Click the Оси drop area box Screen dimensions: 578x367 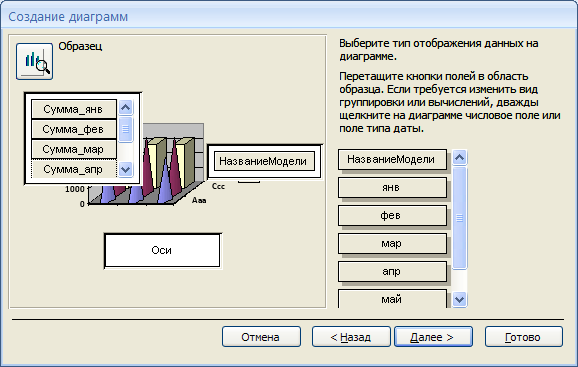point(162,250)
